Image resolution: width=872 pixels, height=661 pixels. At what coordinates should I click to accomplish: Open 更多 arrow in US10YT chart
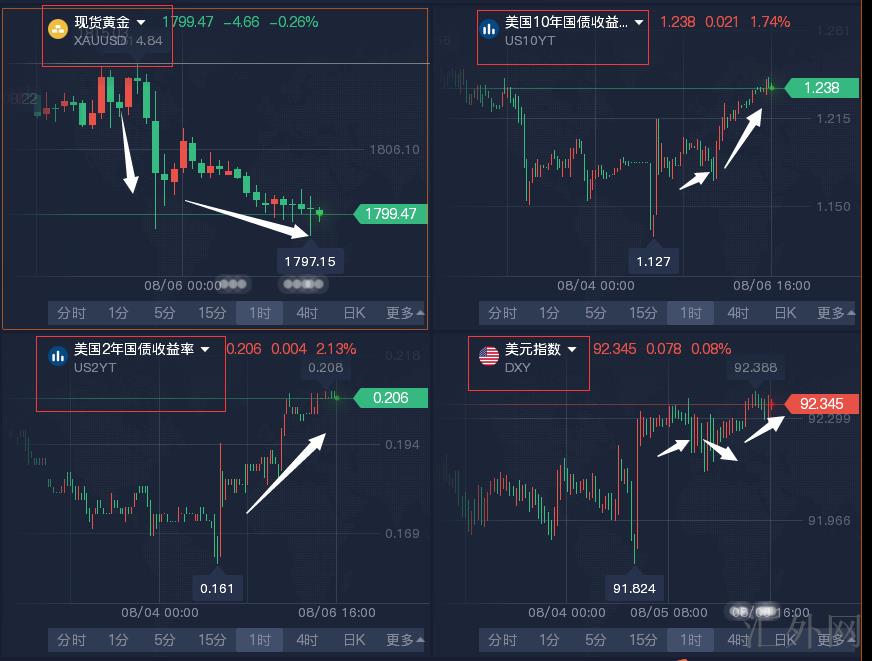click(x=851, y=313)
